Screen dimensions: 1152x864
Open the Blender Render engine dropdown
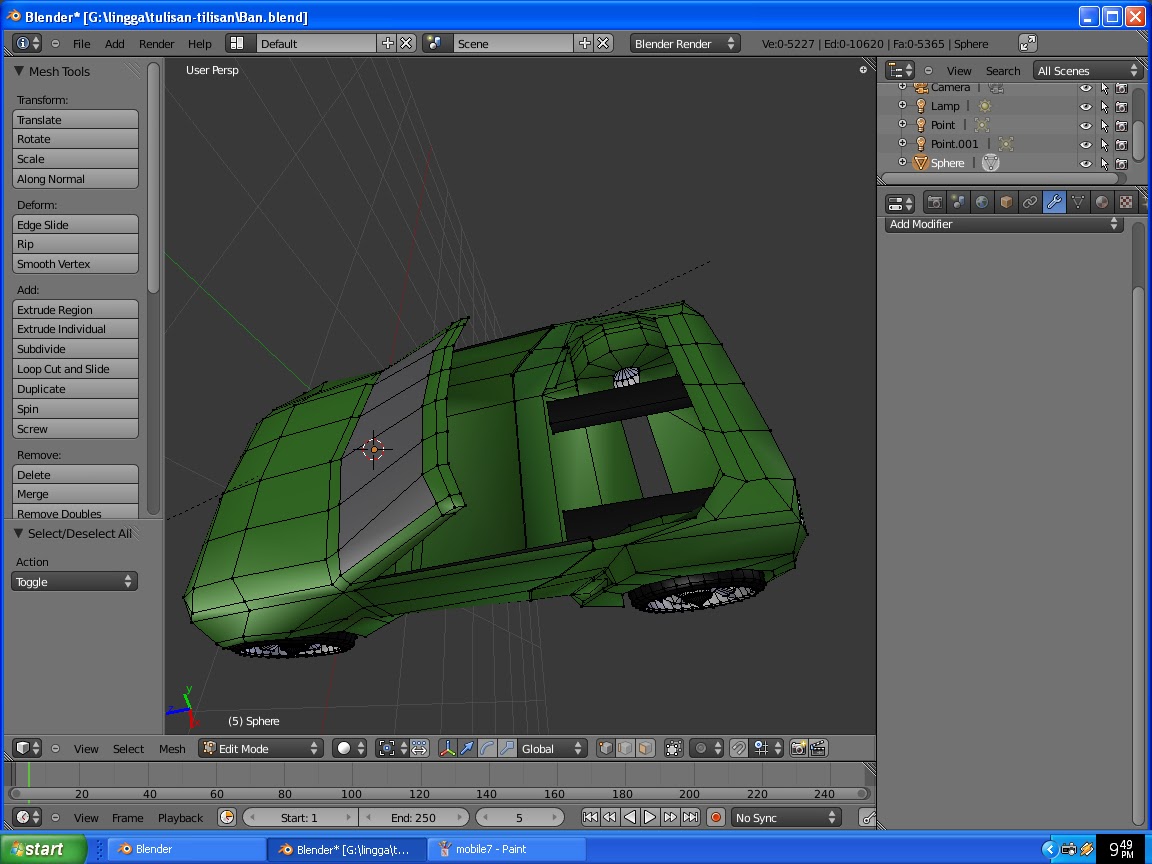coord(684,44)
